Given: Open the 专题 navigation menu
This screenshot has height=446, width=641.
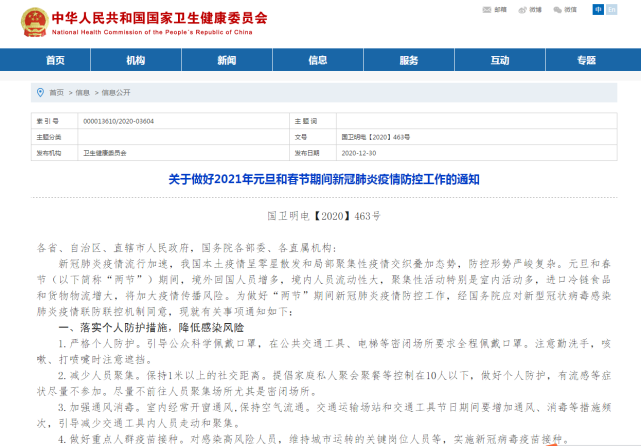Looking at the screenshot, I should [x=589, y=61].
